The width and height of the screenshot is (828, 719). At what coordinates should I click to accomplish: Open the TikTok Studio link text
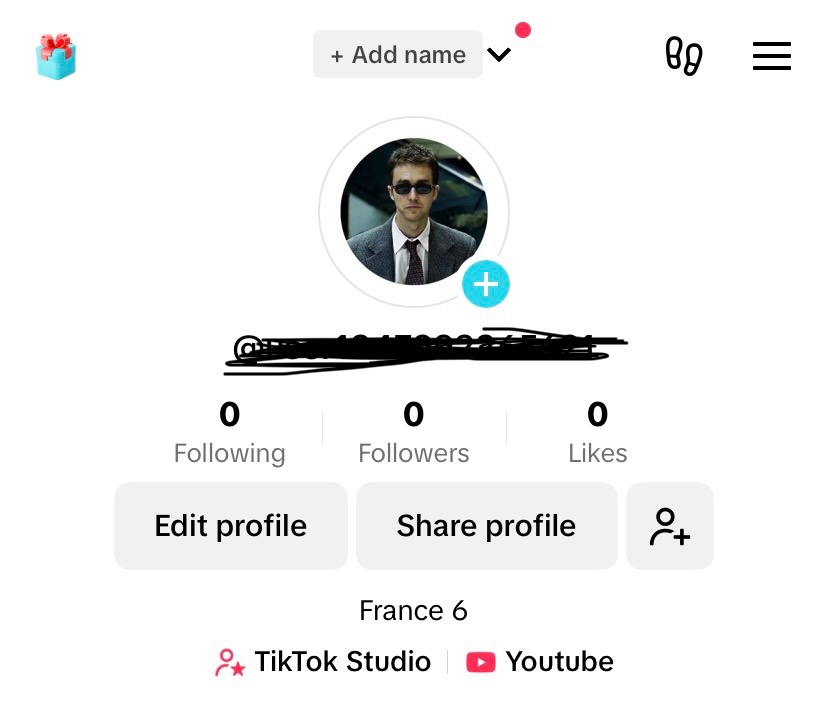point(342,661)
